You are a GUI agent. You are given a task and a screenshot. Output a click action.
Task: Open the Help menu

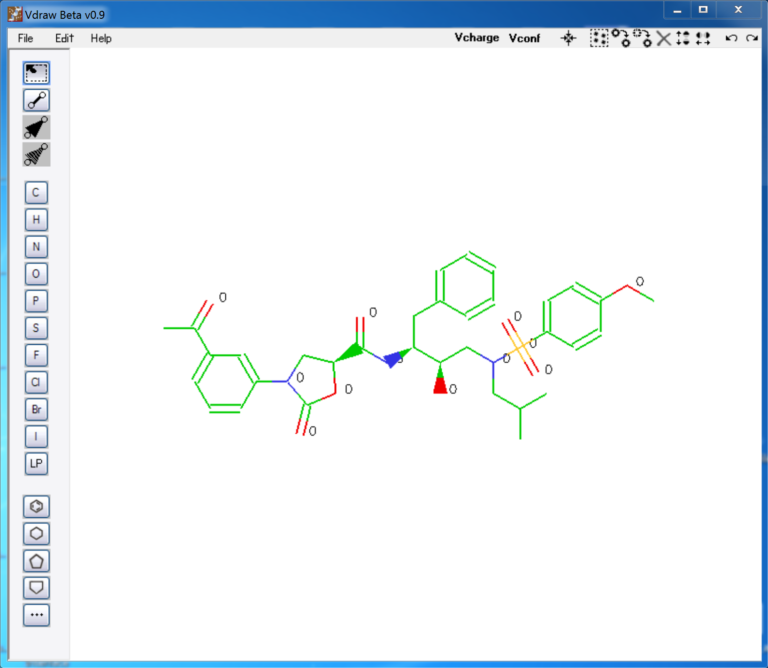(x=101, y=38)
